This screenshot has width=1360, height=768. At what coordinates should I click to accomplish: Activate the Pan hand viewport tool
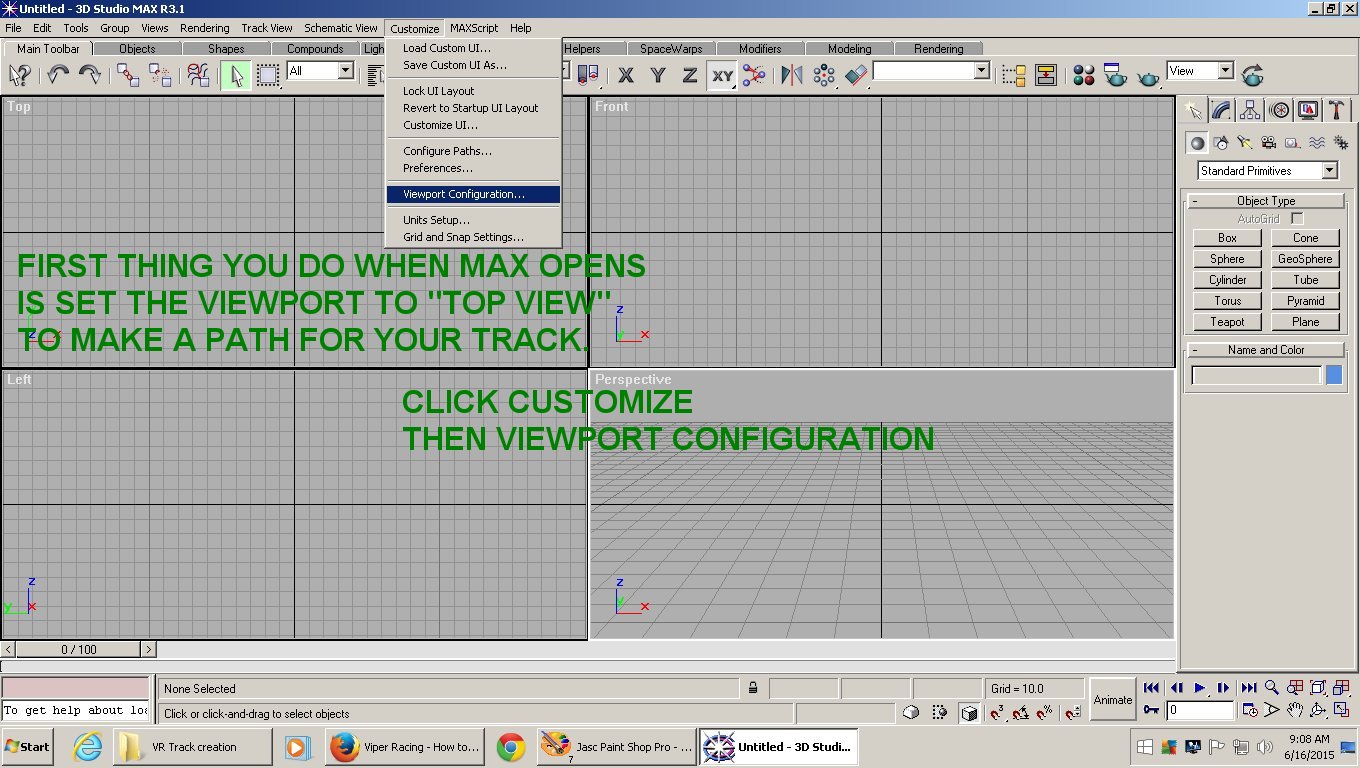pos(1295,710)
